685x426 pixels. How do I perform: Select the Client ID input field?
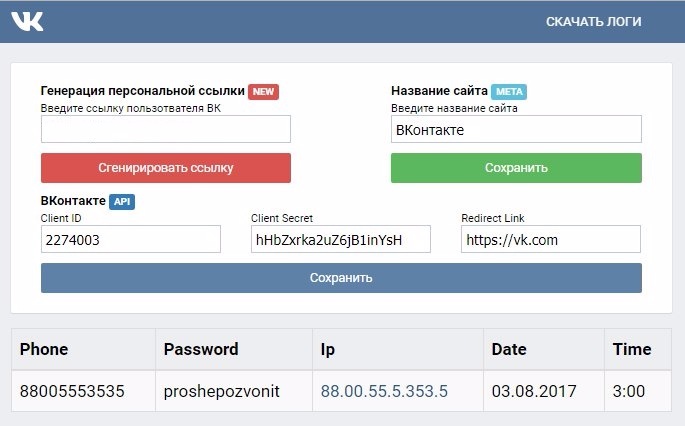click(131, 239)
